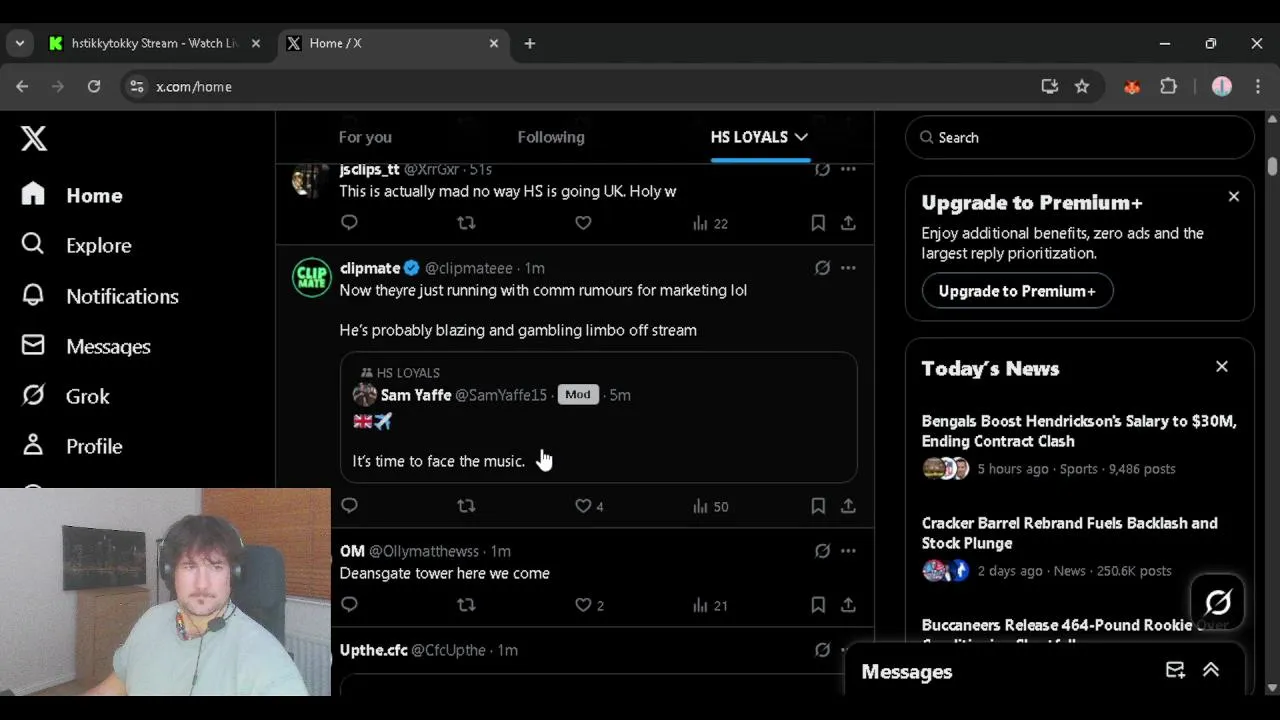View site information icon in address bar
1280x720 pixels.
tap(137, 87)
